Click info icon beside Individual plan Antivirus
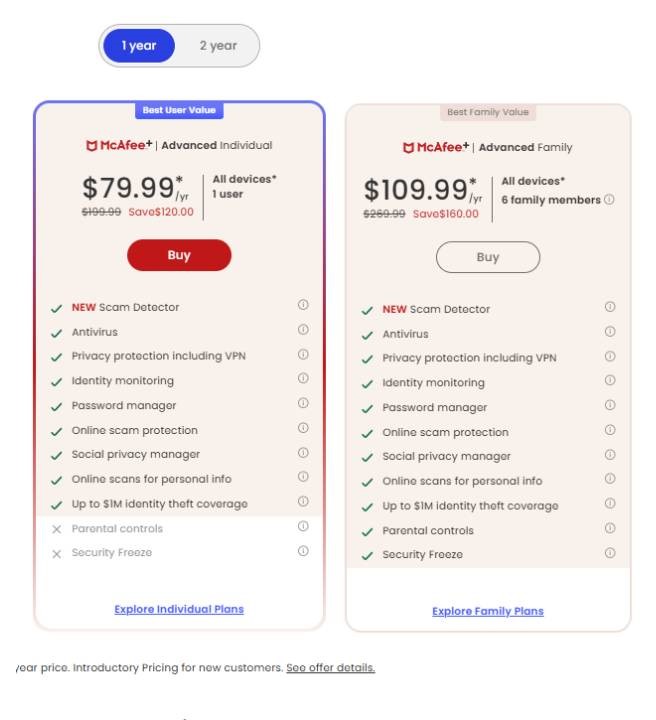This screenshot has height=720, width=656. point(303,330)
